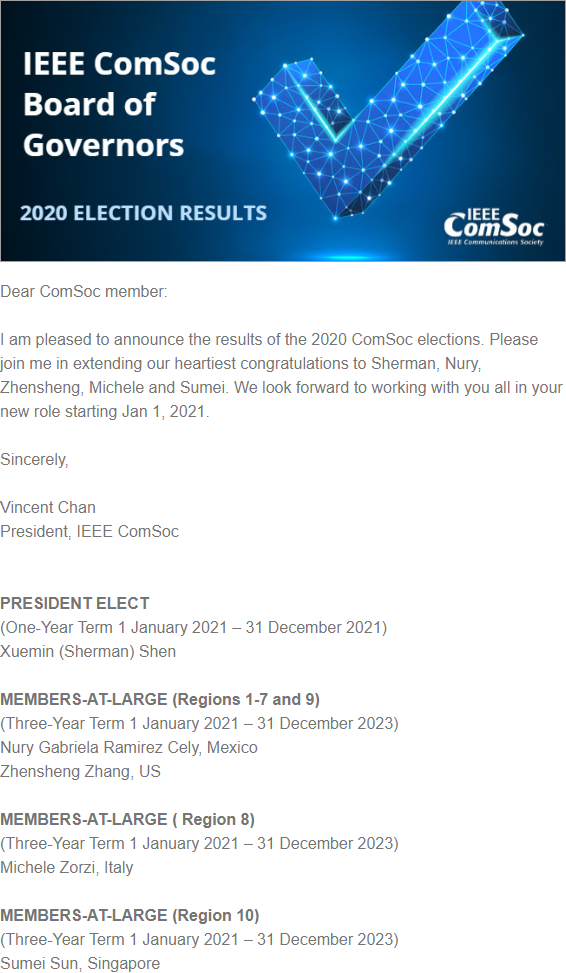Click the MEMBERS-AT-LARGE (Region 10) heading

point(130,915)
